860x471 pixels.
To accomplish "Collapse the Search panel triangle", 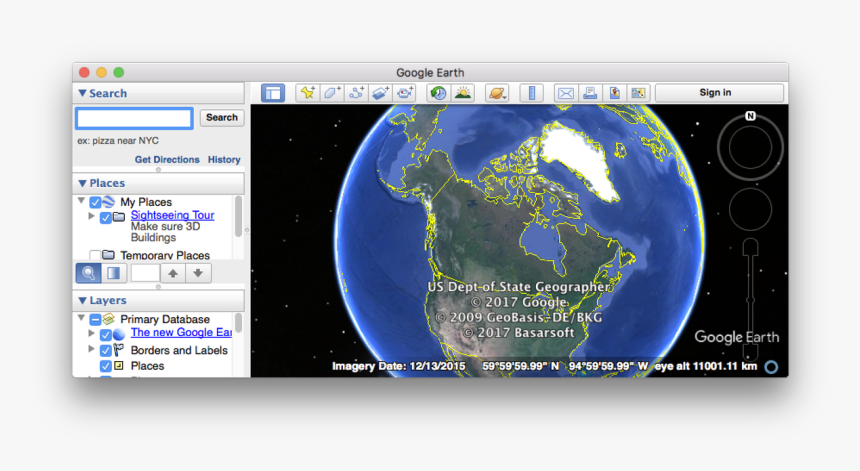I will coord(82,93).
